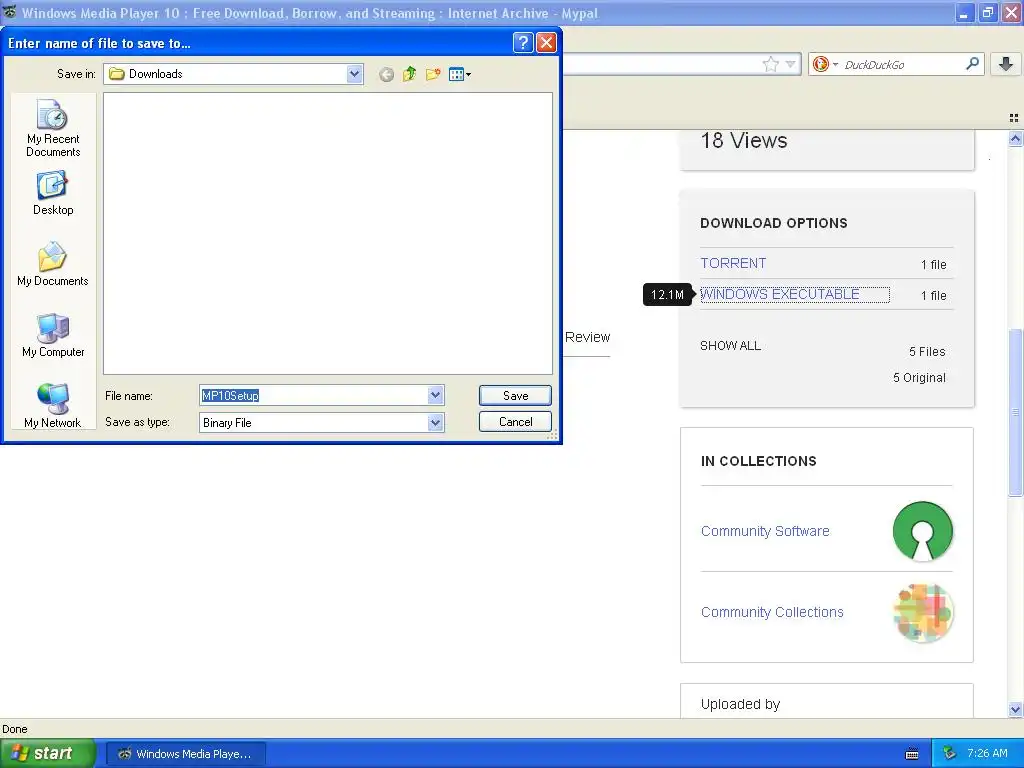
Task: Click SHOW ALL download options
Action: (x=730, y=345)
